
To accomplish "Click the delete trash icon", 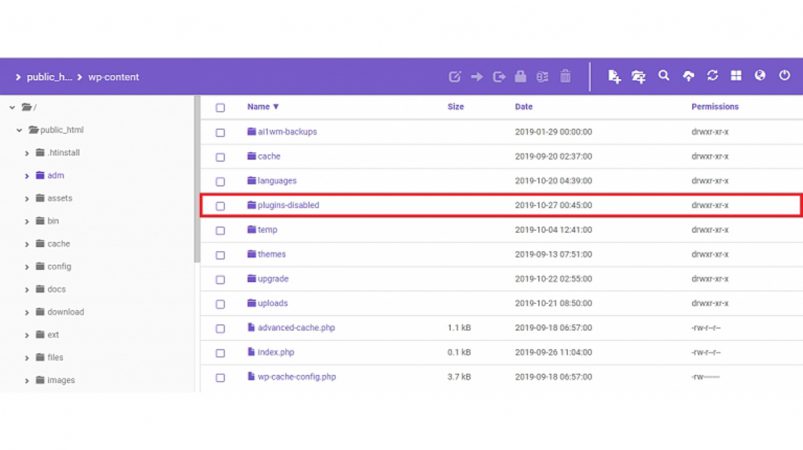I will tap(565, 76).
